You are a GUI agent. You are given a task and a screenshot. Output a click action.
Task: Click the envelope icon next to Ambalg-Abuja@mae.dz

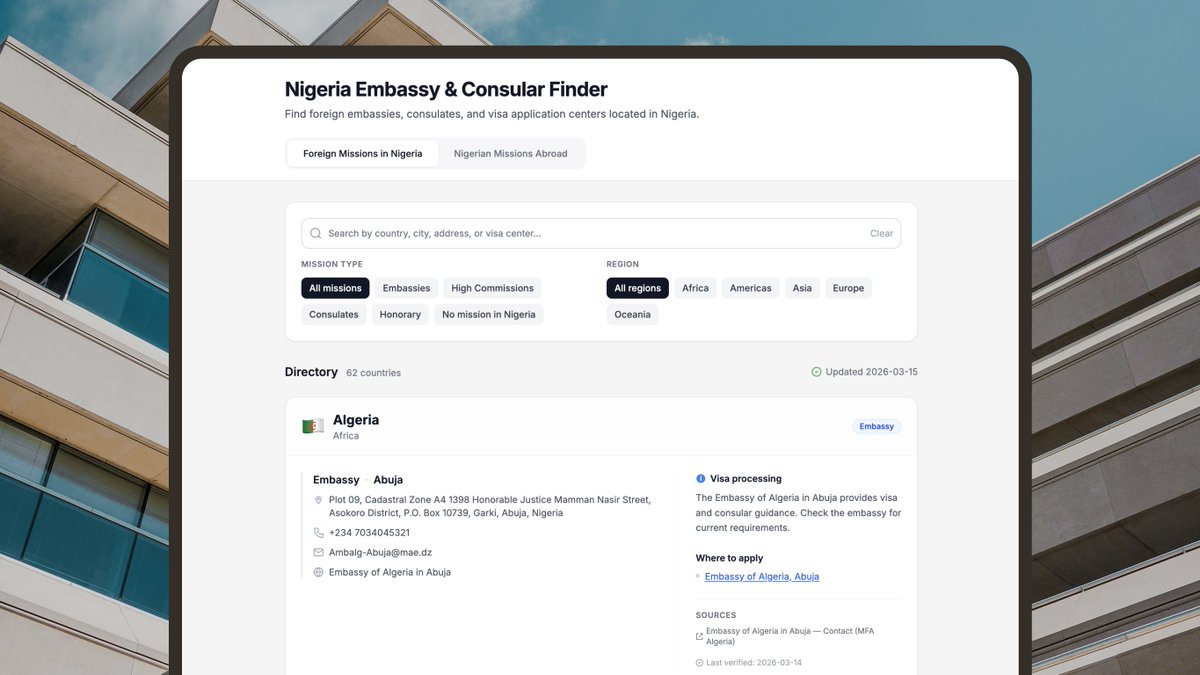[x=318, y=552]
